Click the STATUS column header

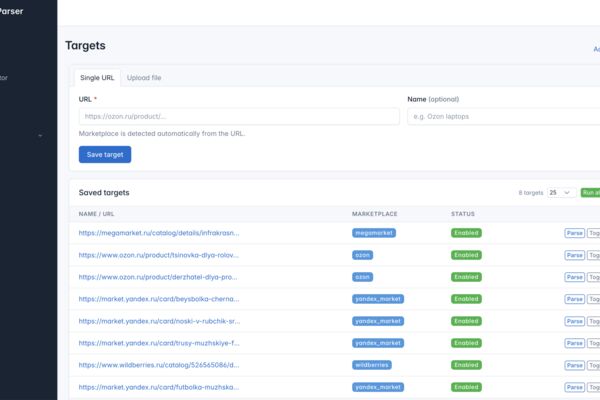coord(463,214)
